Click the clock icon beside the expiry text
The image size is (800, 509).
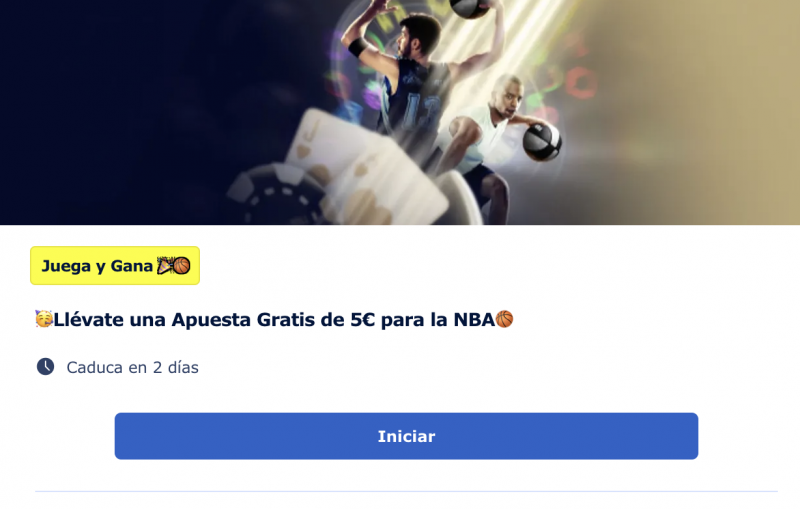pyautogui.click(x=45, y=367)
